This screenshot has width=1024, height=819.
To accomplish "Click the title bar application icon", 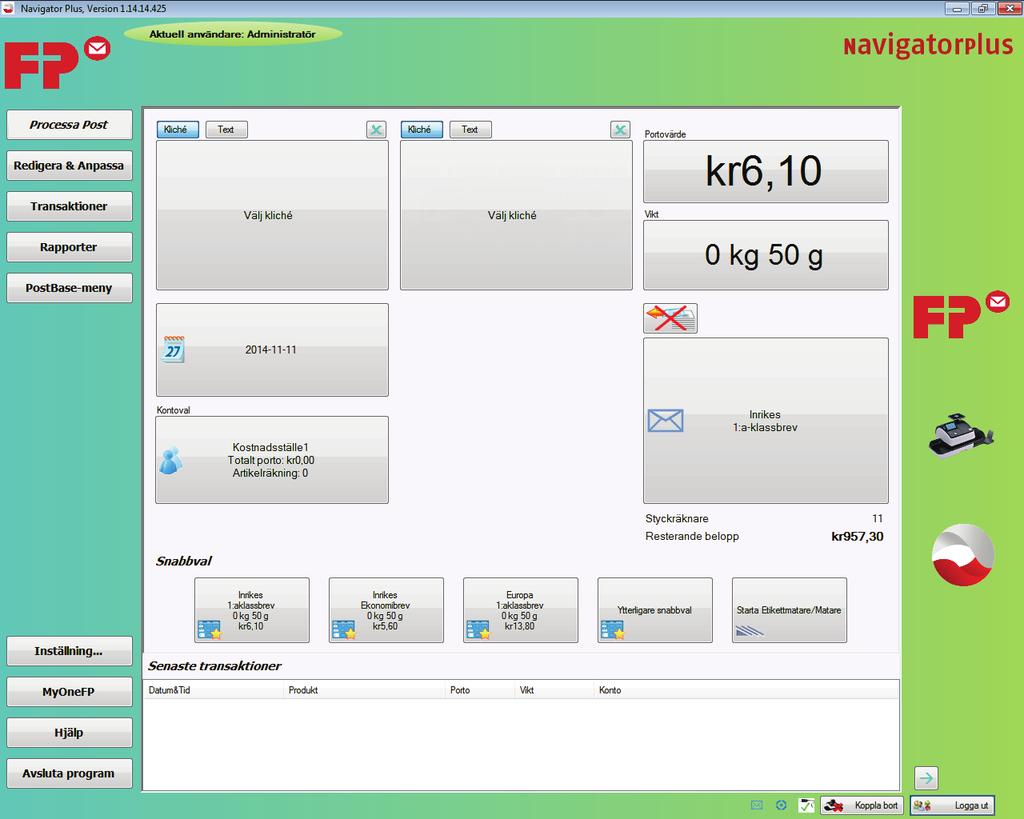I will click(x=9, y=8).
